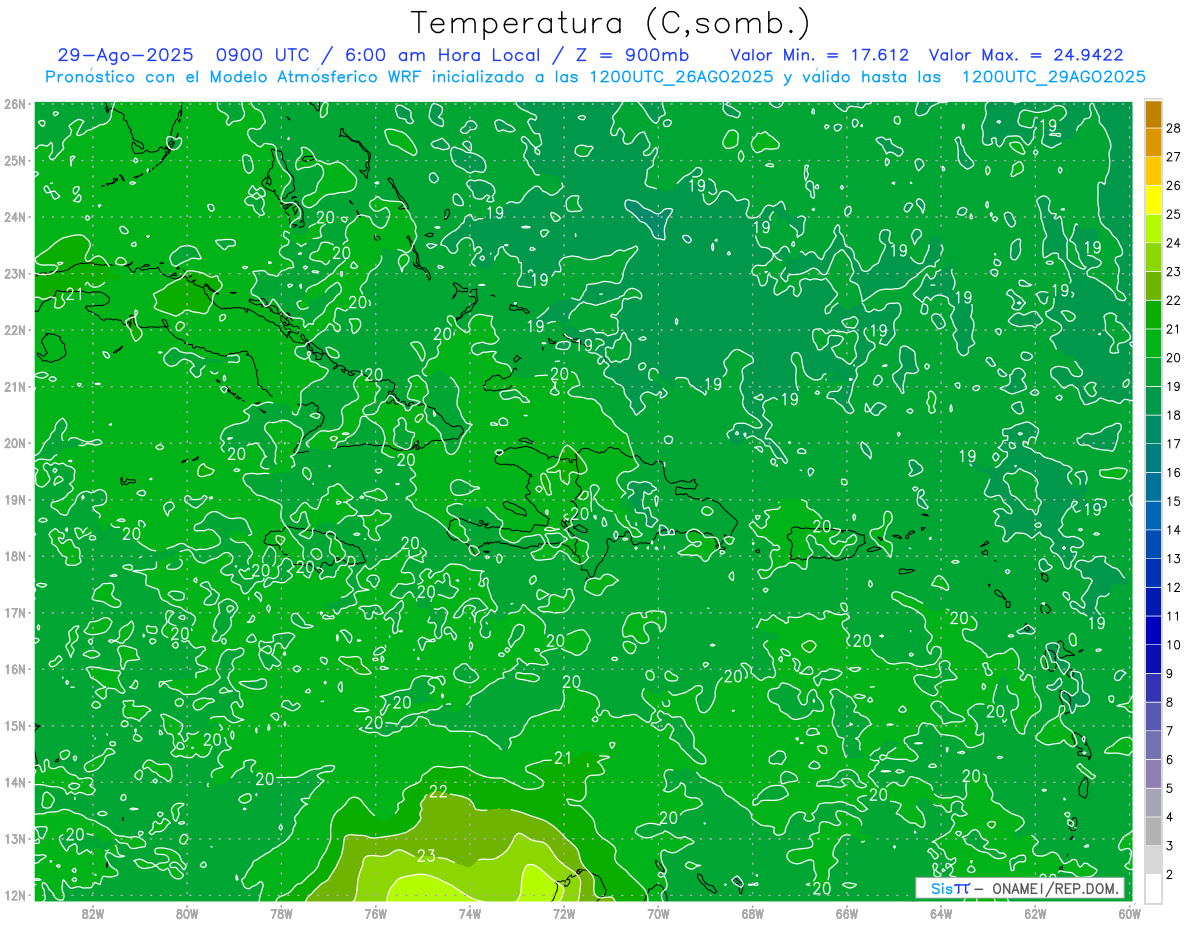Click the 12N latitude axis label
Image resolution: width=1200 pixels, height=927 pixels.
click(14, 895)
